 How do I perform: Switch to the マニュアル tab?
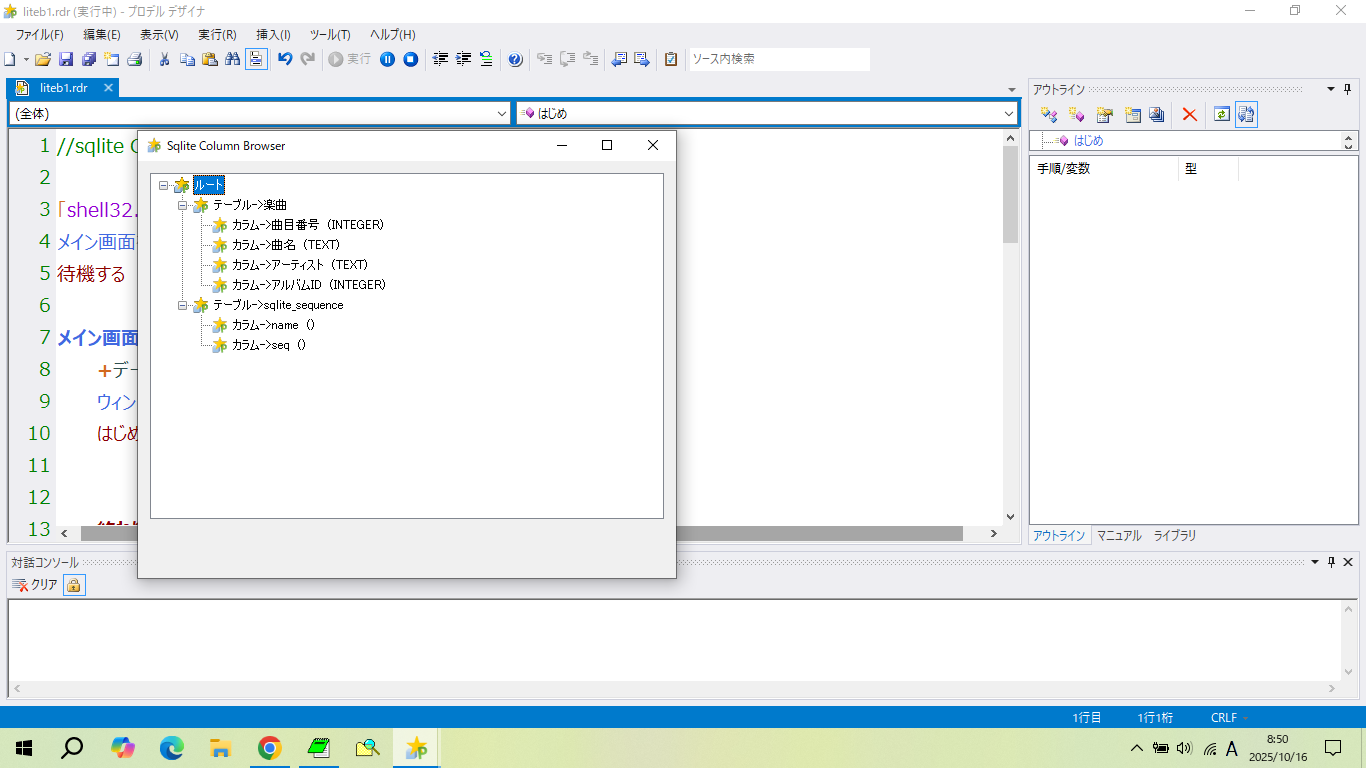click(1119, 536)
